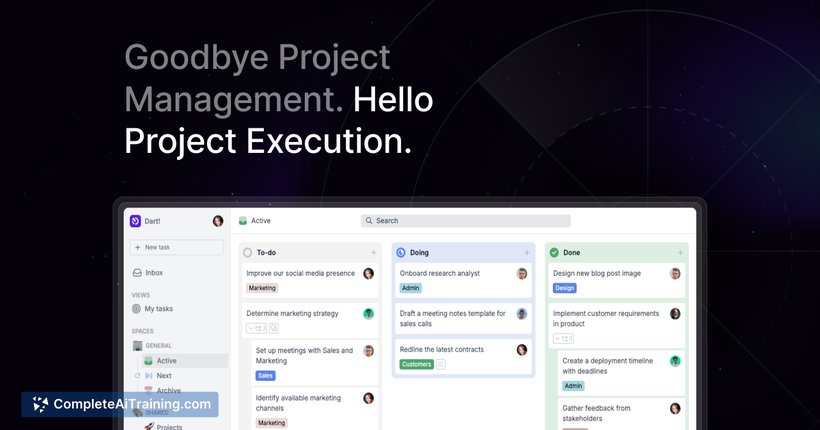The width and height of the screenshot is (820, 430).
Task: Open the Projects item in sidebar
Action: pos(169,426)
